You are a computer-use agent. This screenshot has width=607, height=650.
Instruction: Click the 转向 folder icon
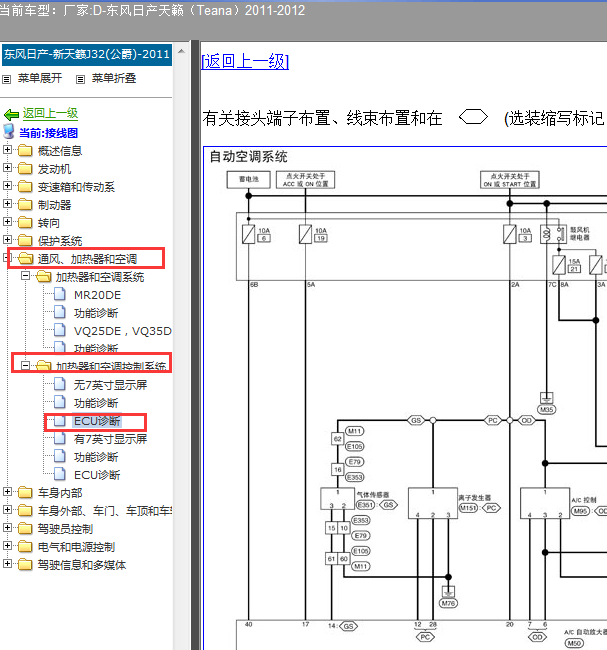click(25, 222)
